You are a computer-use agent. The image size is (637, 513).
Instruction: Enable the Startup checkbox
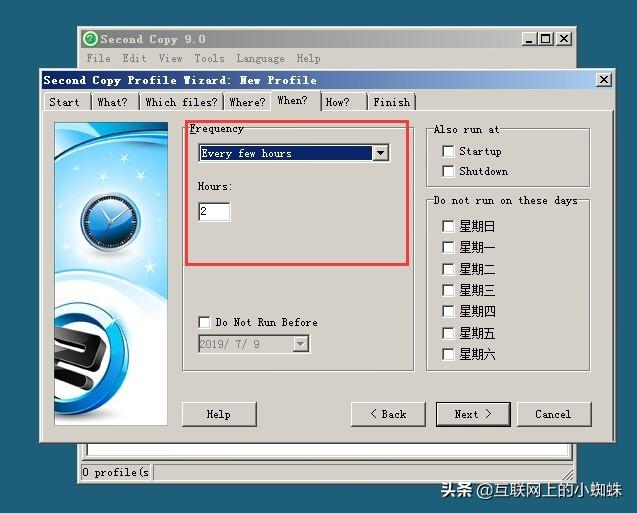coord(448,152)
